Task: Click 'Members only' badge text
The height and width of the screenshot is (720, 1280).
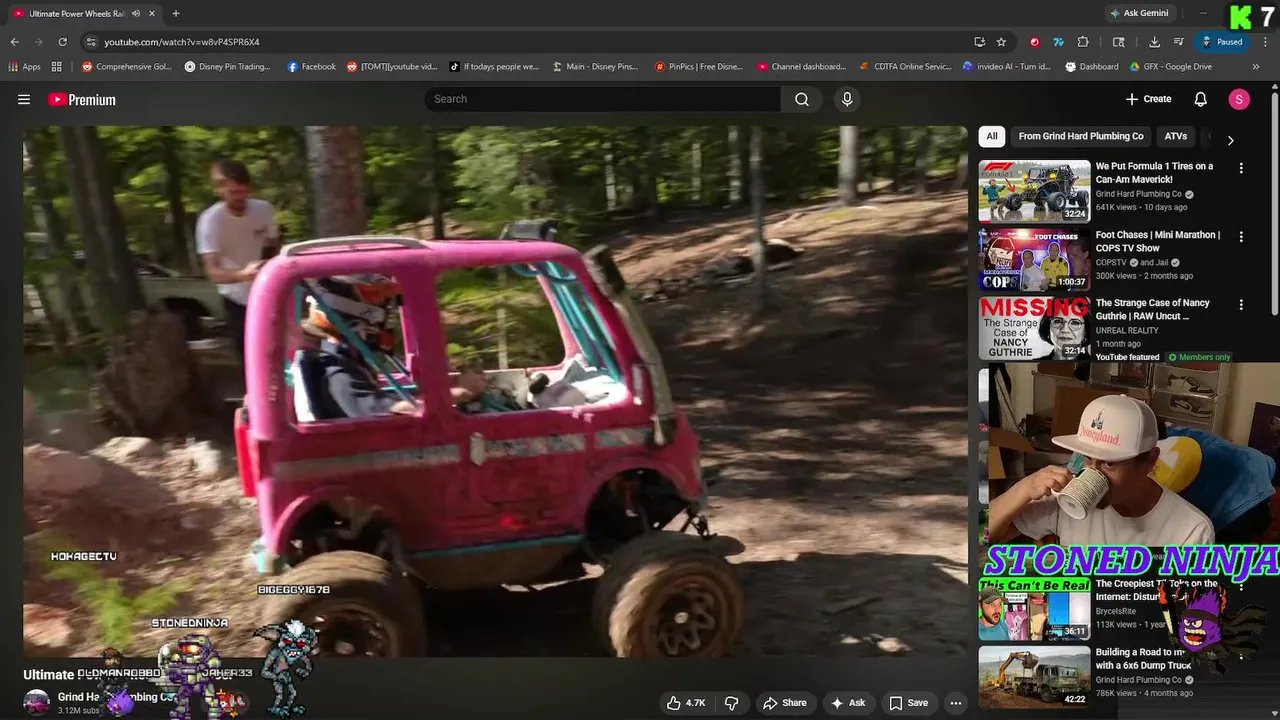Action: [1204, 357]
